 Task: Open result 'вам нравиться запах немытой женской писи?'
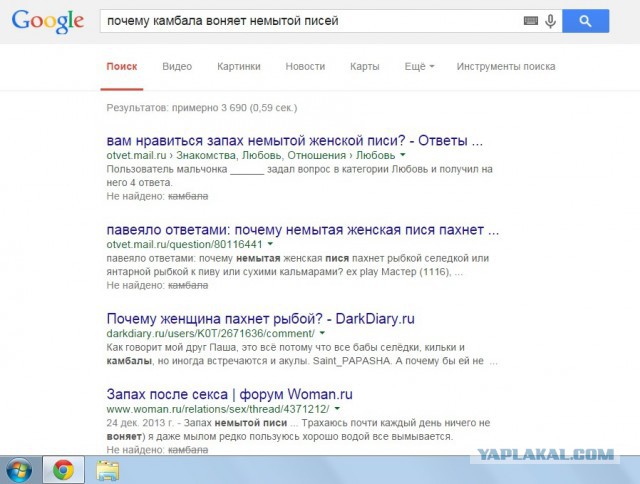point(295,141)
